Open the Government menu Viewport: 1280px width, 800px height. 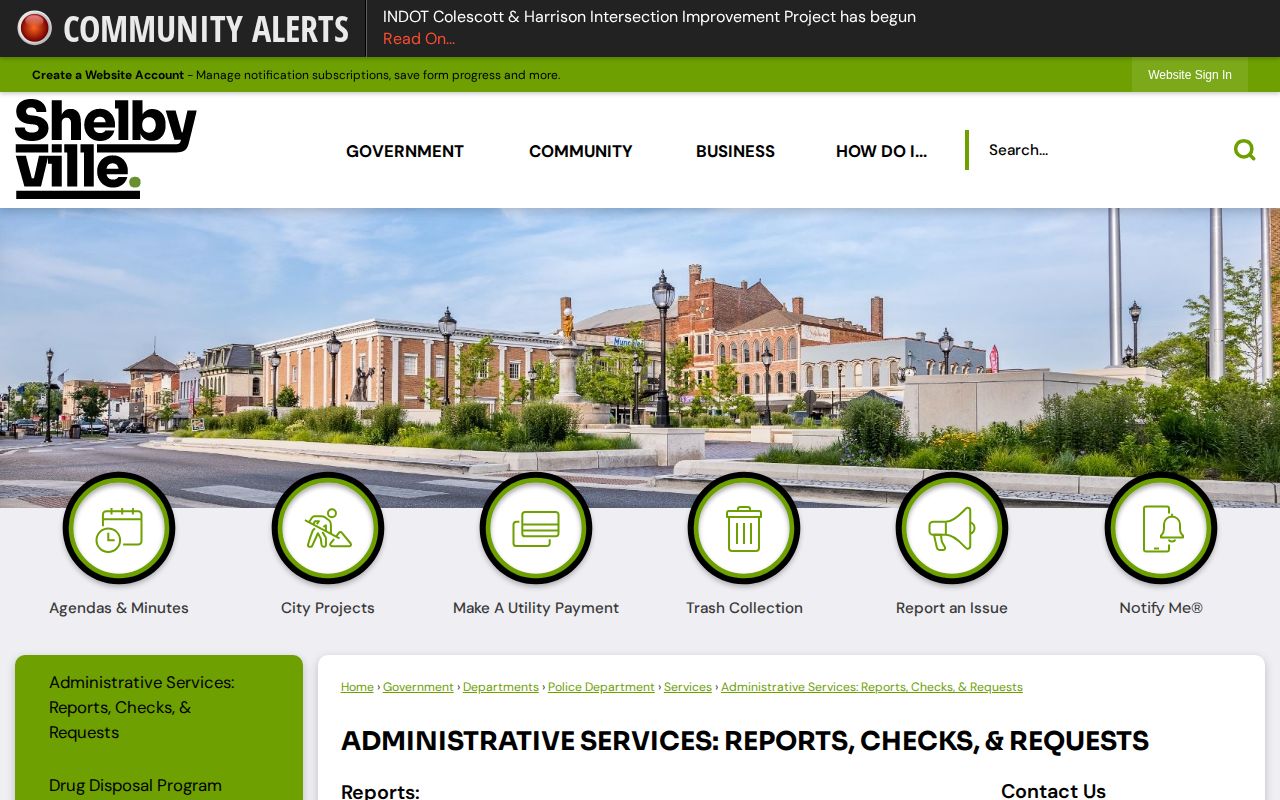(x=405, y=151)
